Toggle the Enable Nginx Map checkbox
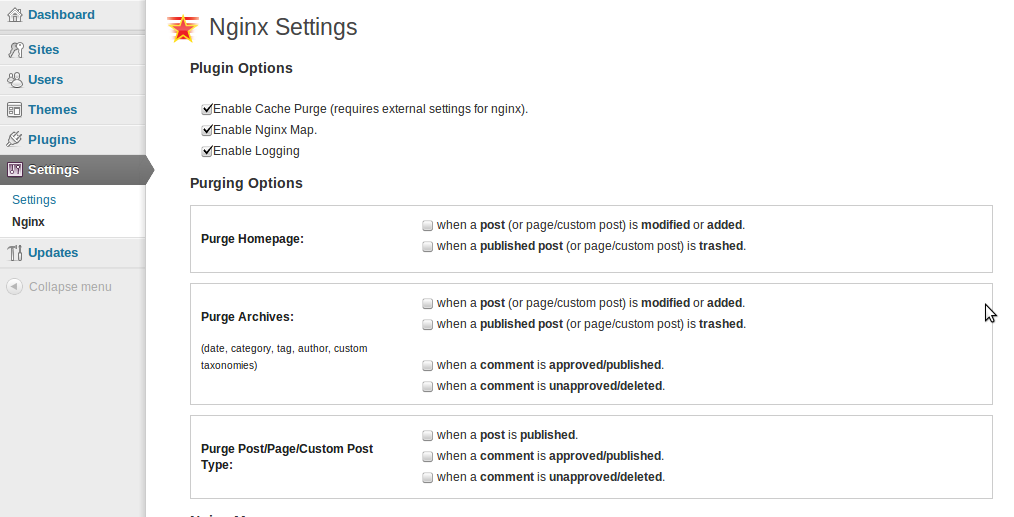1014x517 pixels. click(x=207, y=130)
